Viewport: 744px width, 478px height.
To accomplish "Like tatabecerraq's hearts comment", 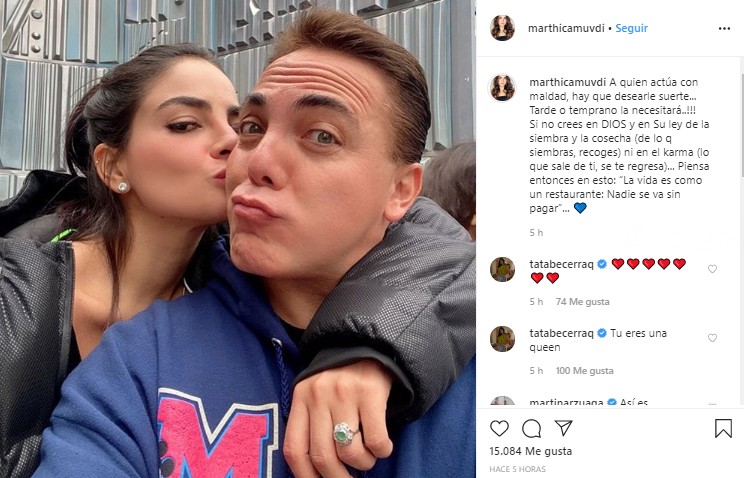I will click(x=712, y=269).
